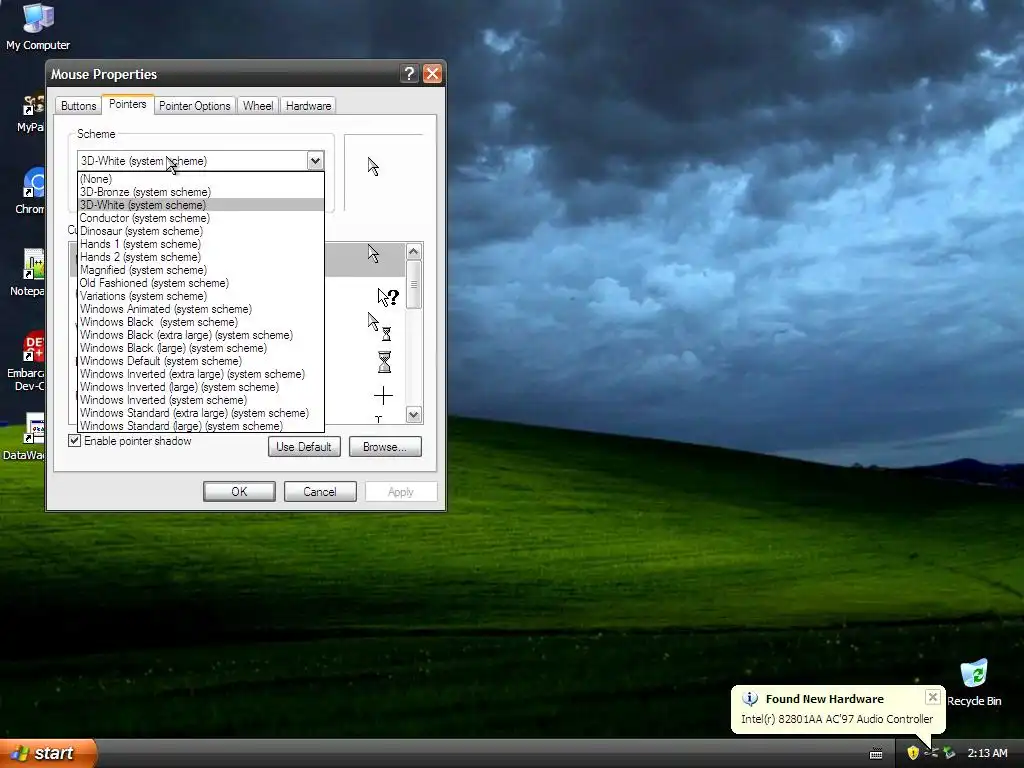Image resolution: width=1024 pixels, height=768 pixels.
Task: Click pointer list scroll up arrow
Action: pos(413,251)
